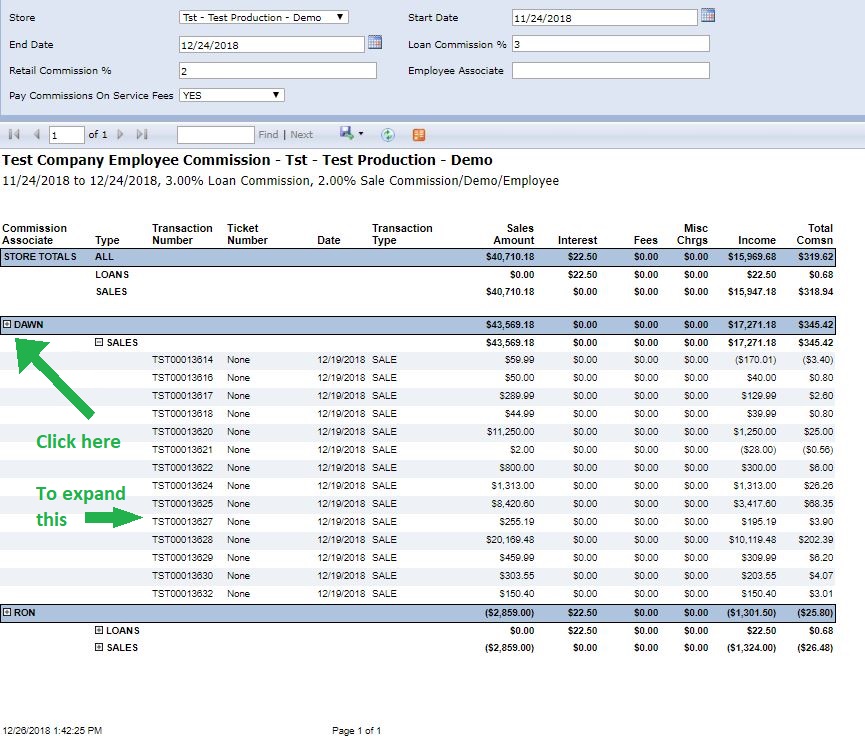The height and width of the screenshot is (740, 865).
Task: Click RON's ($25.80) total commission
Action: click(815, 613)
